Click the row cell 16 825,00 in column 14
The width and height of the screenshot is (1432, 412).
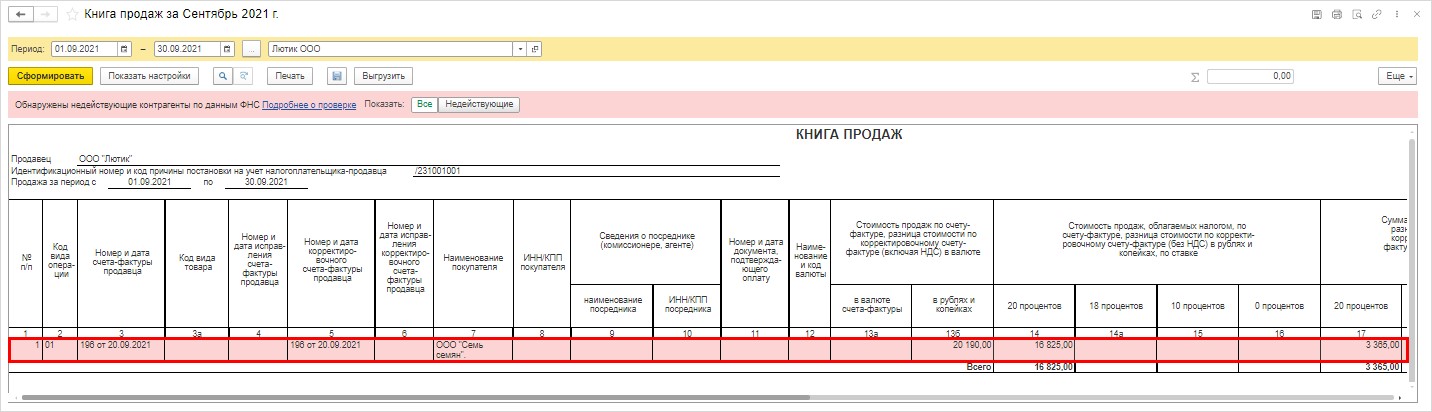1034,350
